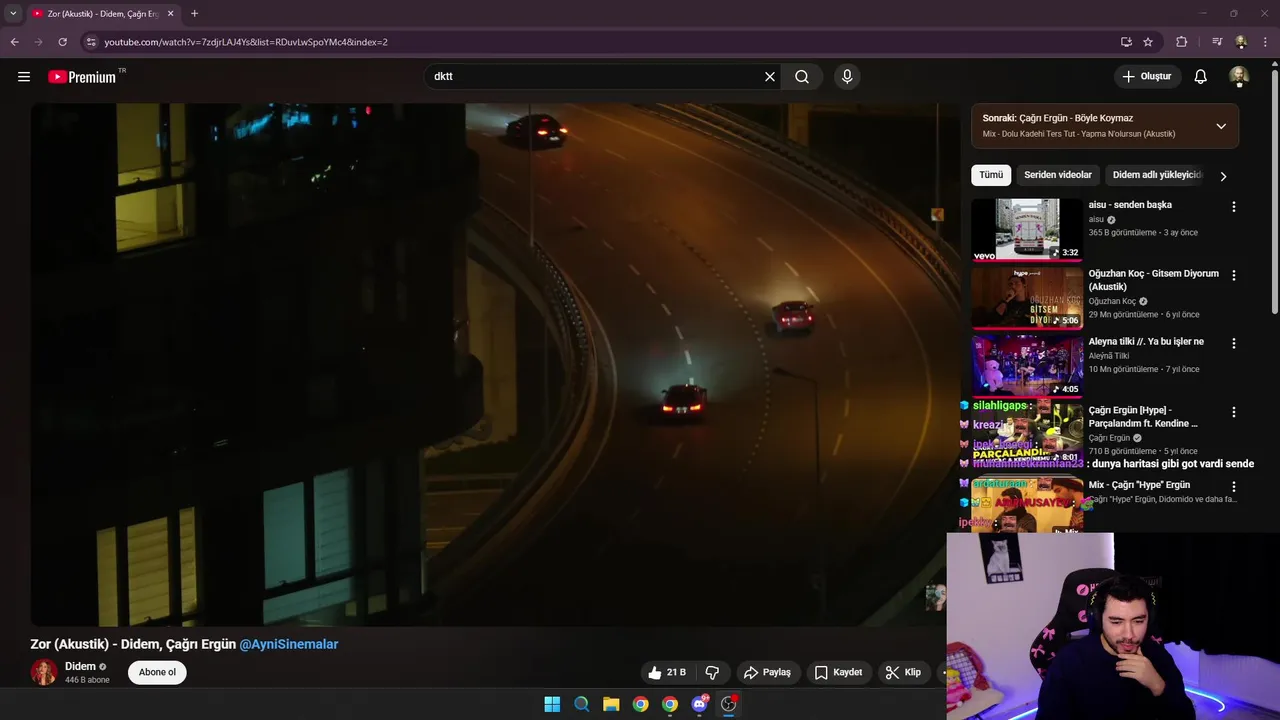Install app icon in address bar
This screenshot has height=720, width=1280.
point(1126,42)
